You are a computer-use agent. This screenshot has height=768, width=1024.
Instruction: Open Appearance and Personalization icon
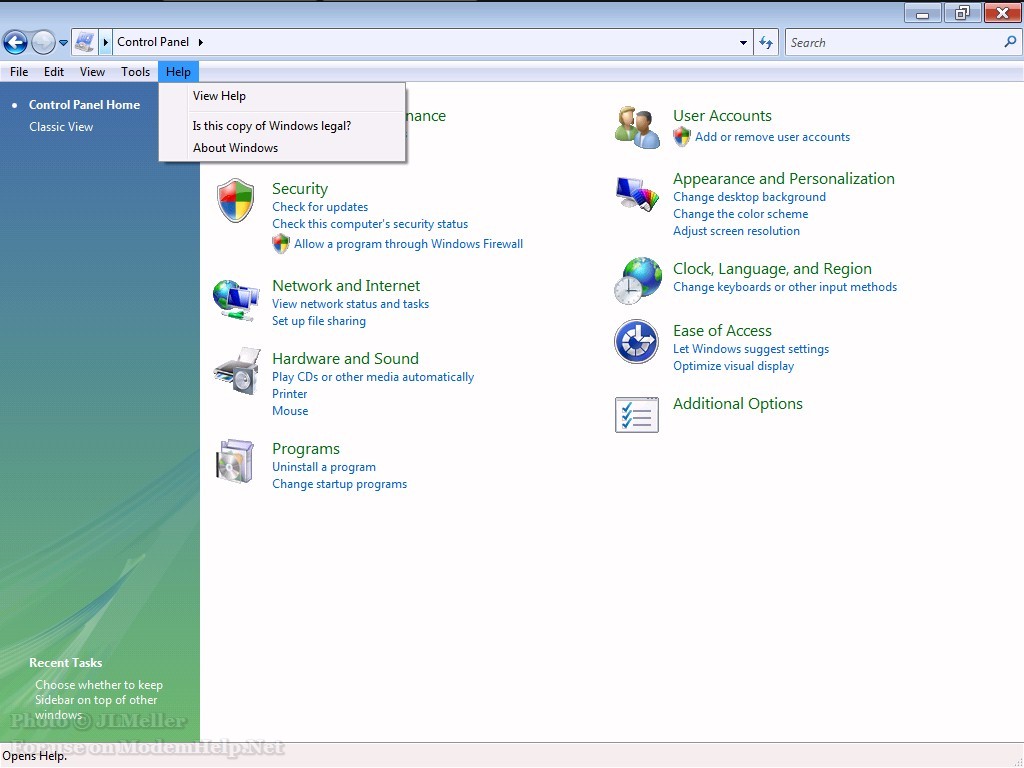637,193
